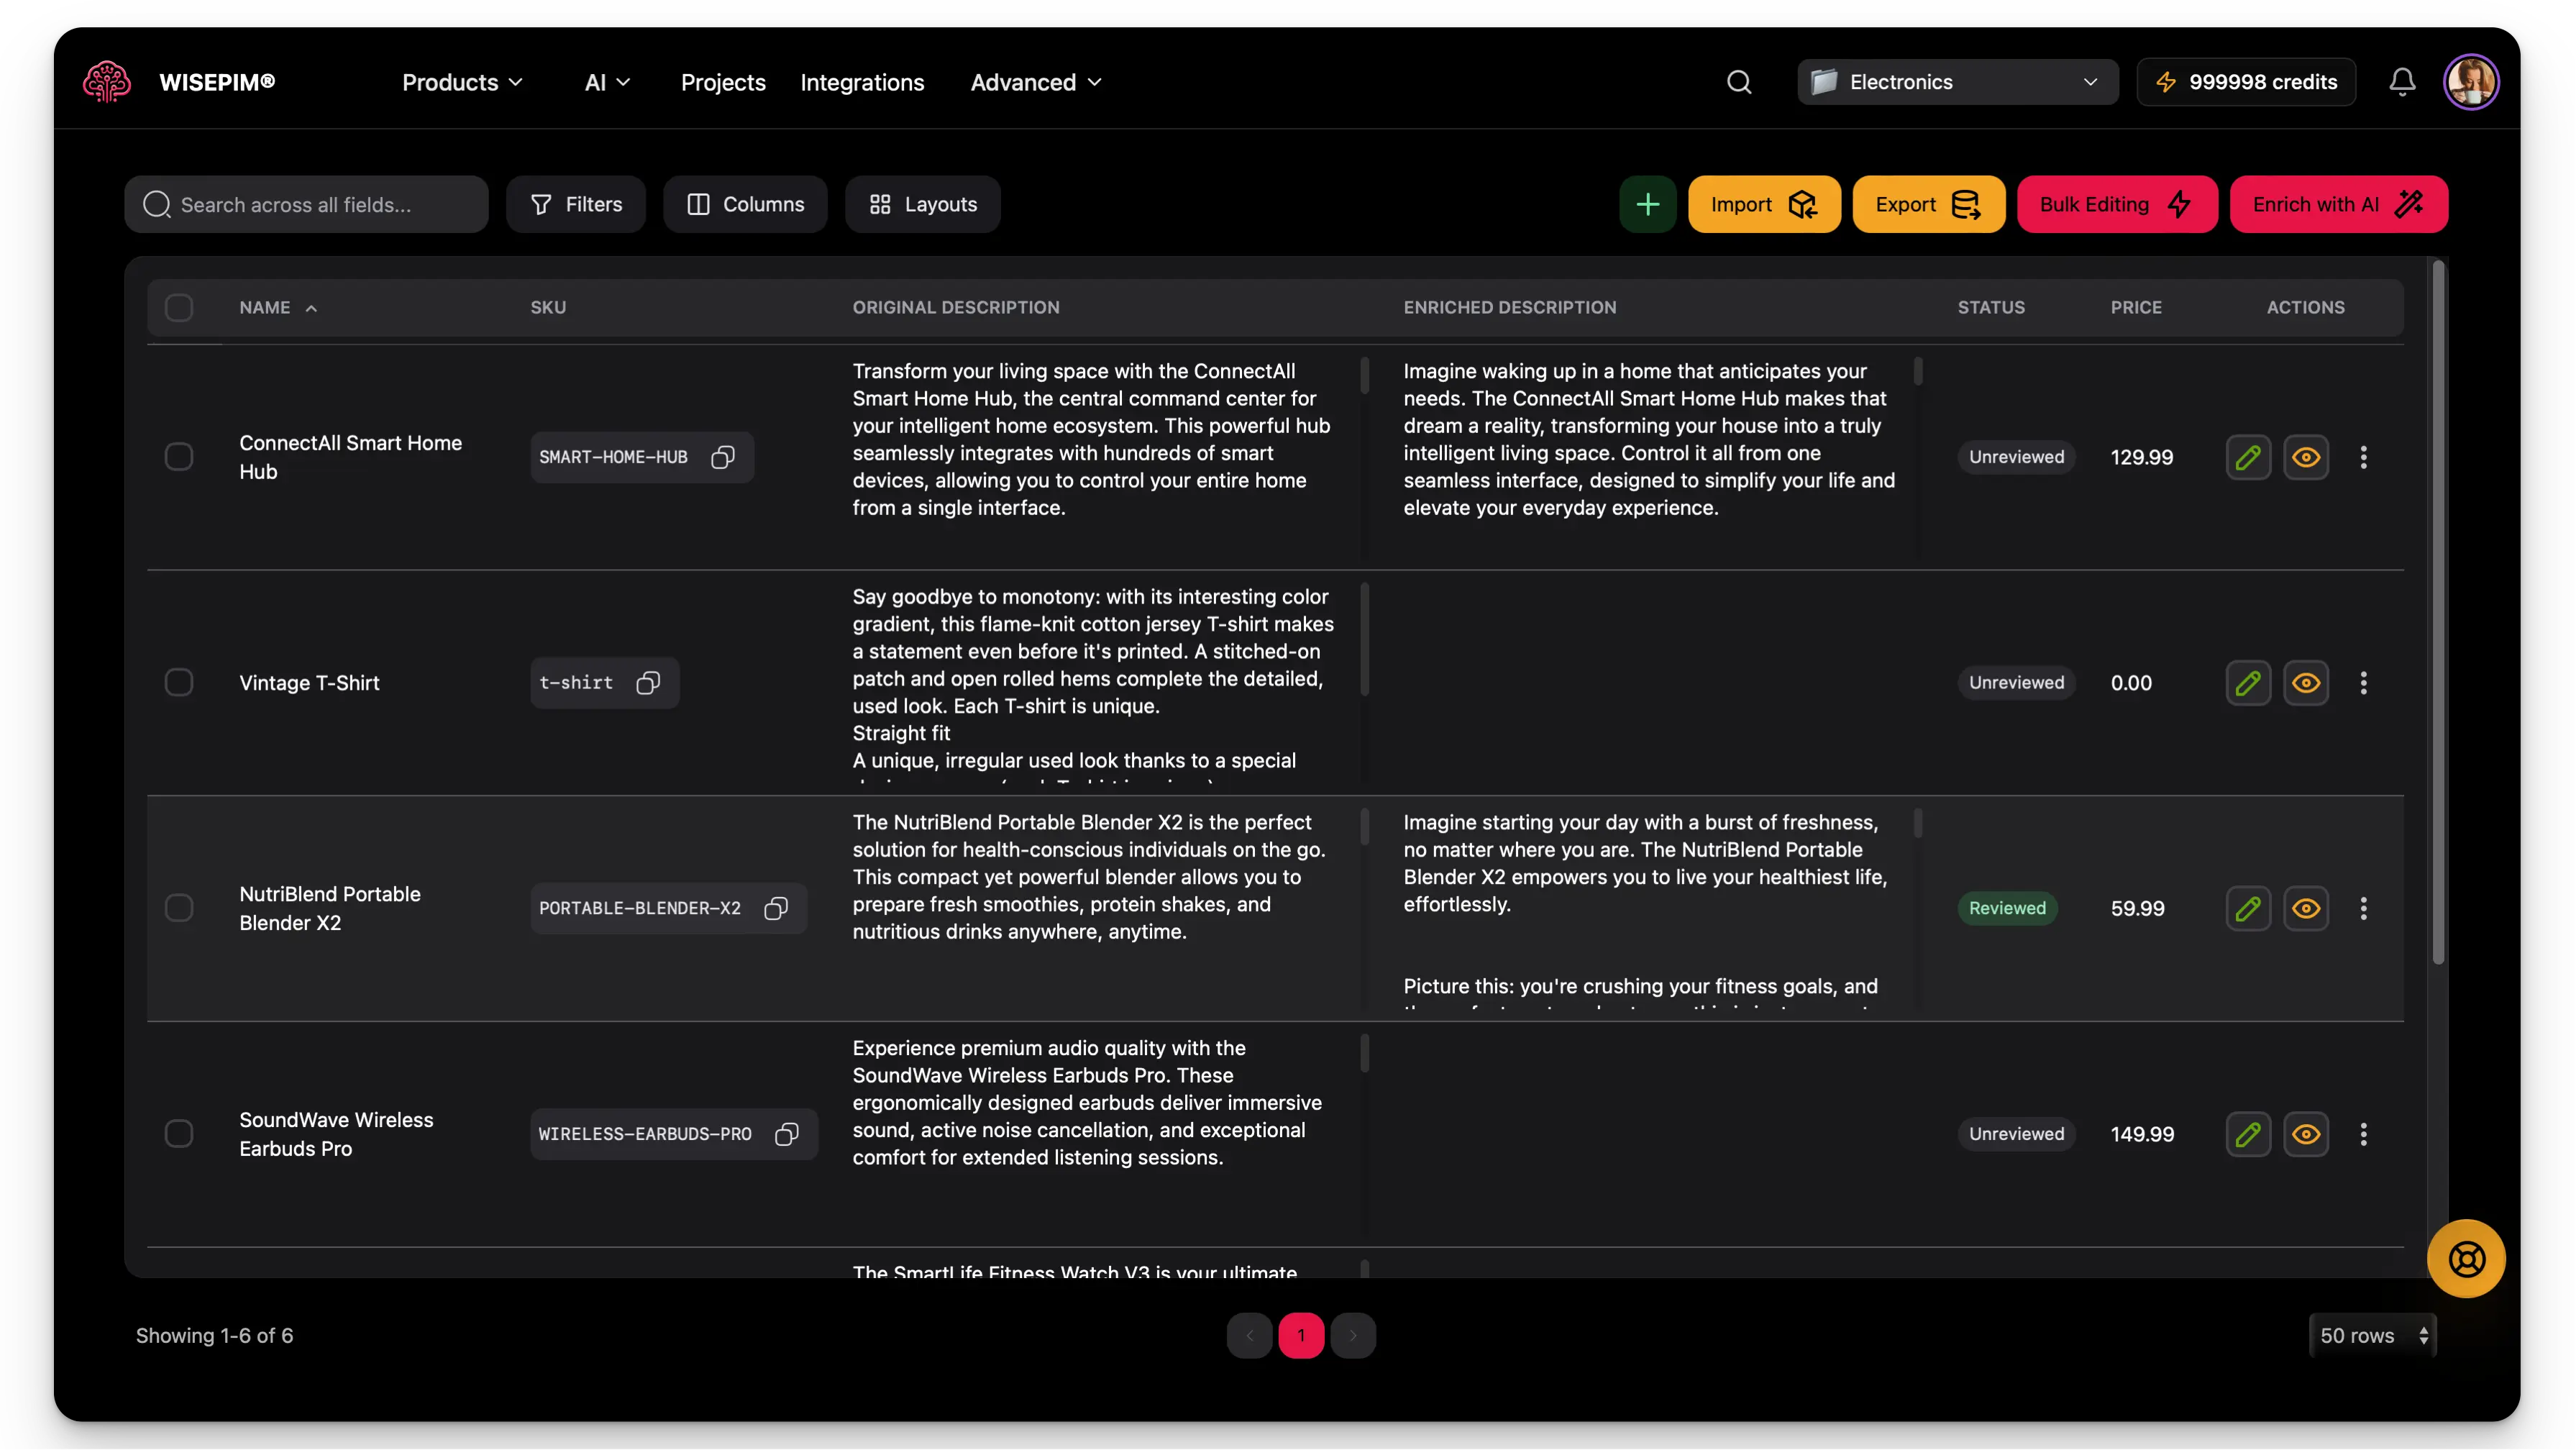Open the help bubble in bottom-right corner
The height and width of the screenshot is (1450, 2576).
click(2465, 1258)
